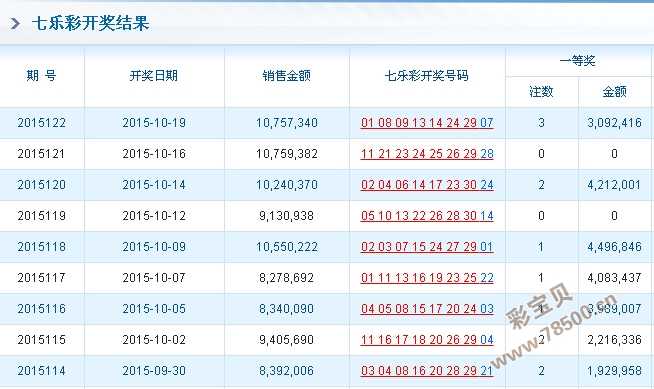Click the arrow icon beside 七乐彩开奖结果
This screenshot has width=654, height=389.
pos(15,23)
